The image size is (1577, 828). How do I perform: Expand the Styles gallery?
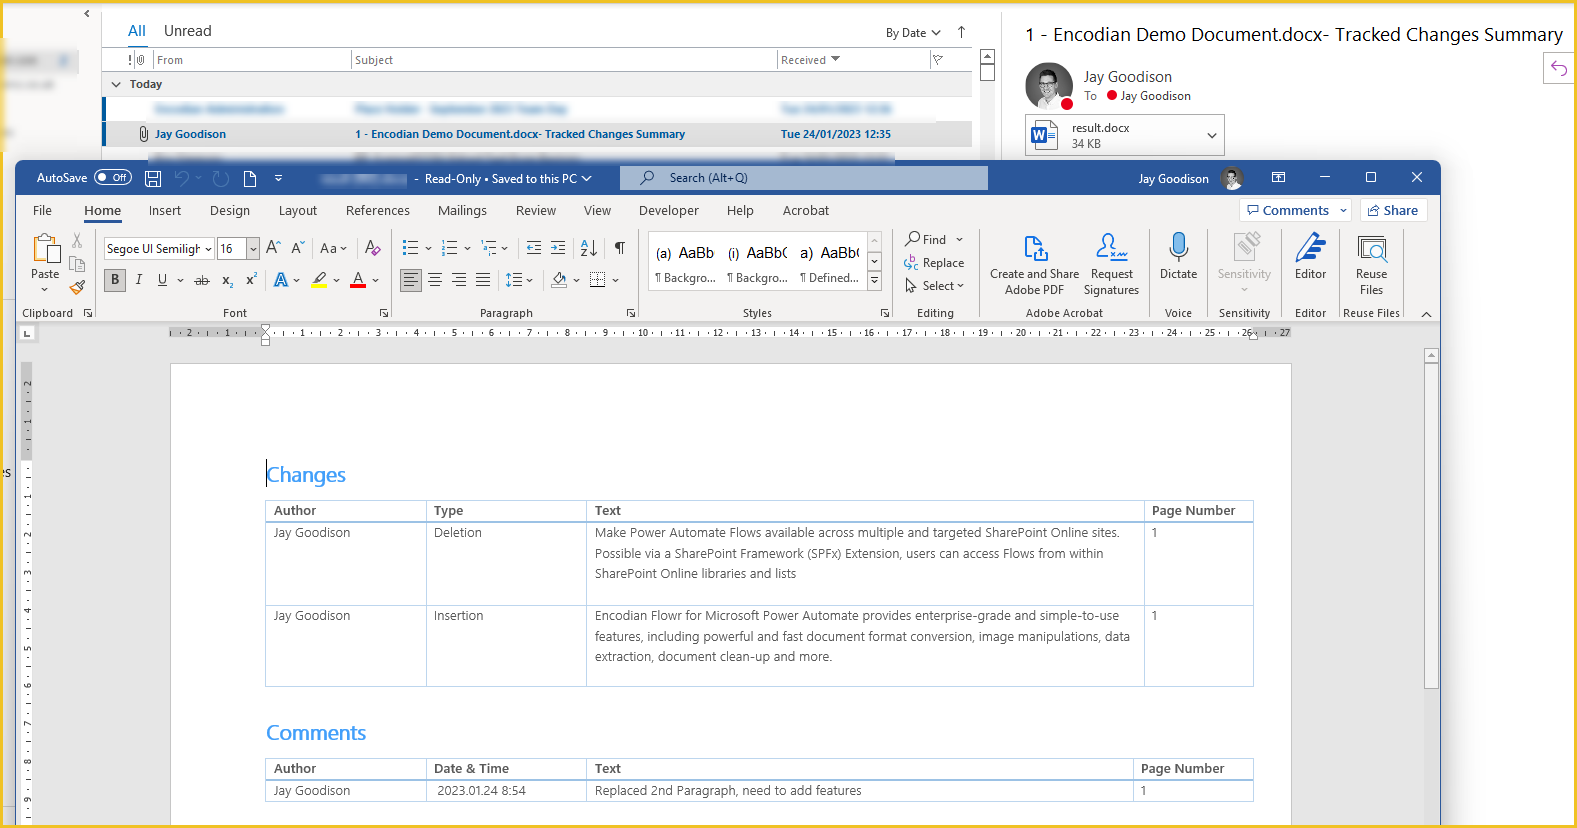pyautogui.click(x=874, y=282)
